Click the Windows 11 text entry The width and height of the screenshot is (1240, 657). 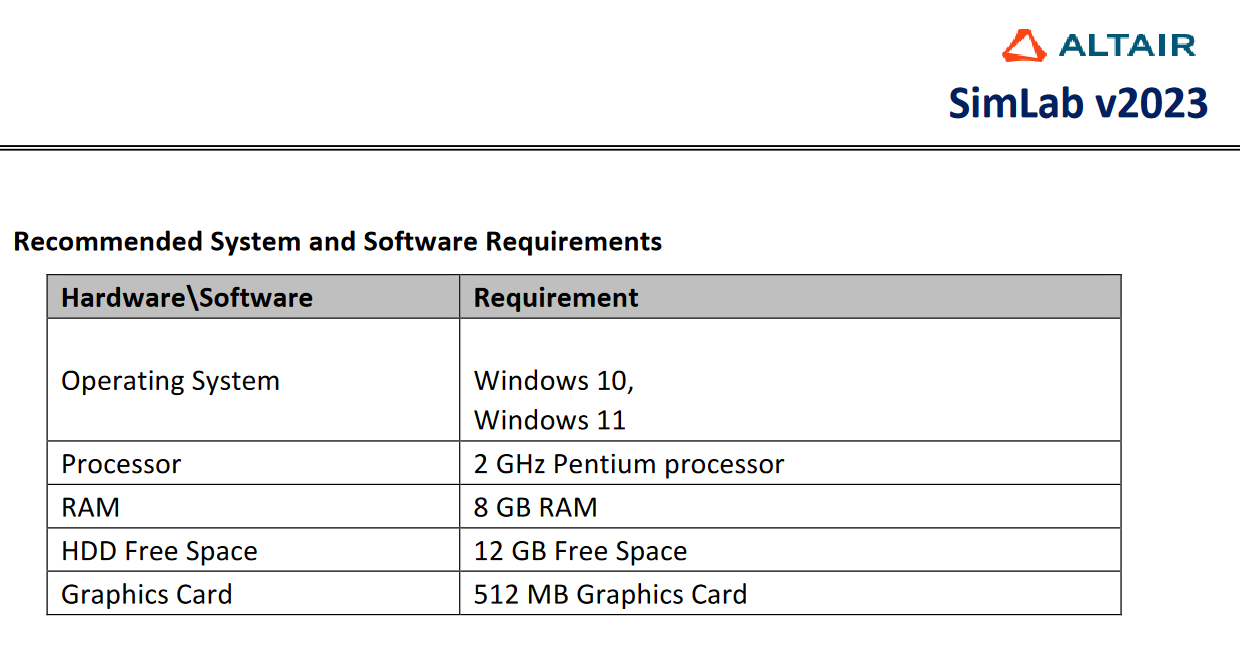coord(550,420)
